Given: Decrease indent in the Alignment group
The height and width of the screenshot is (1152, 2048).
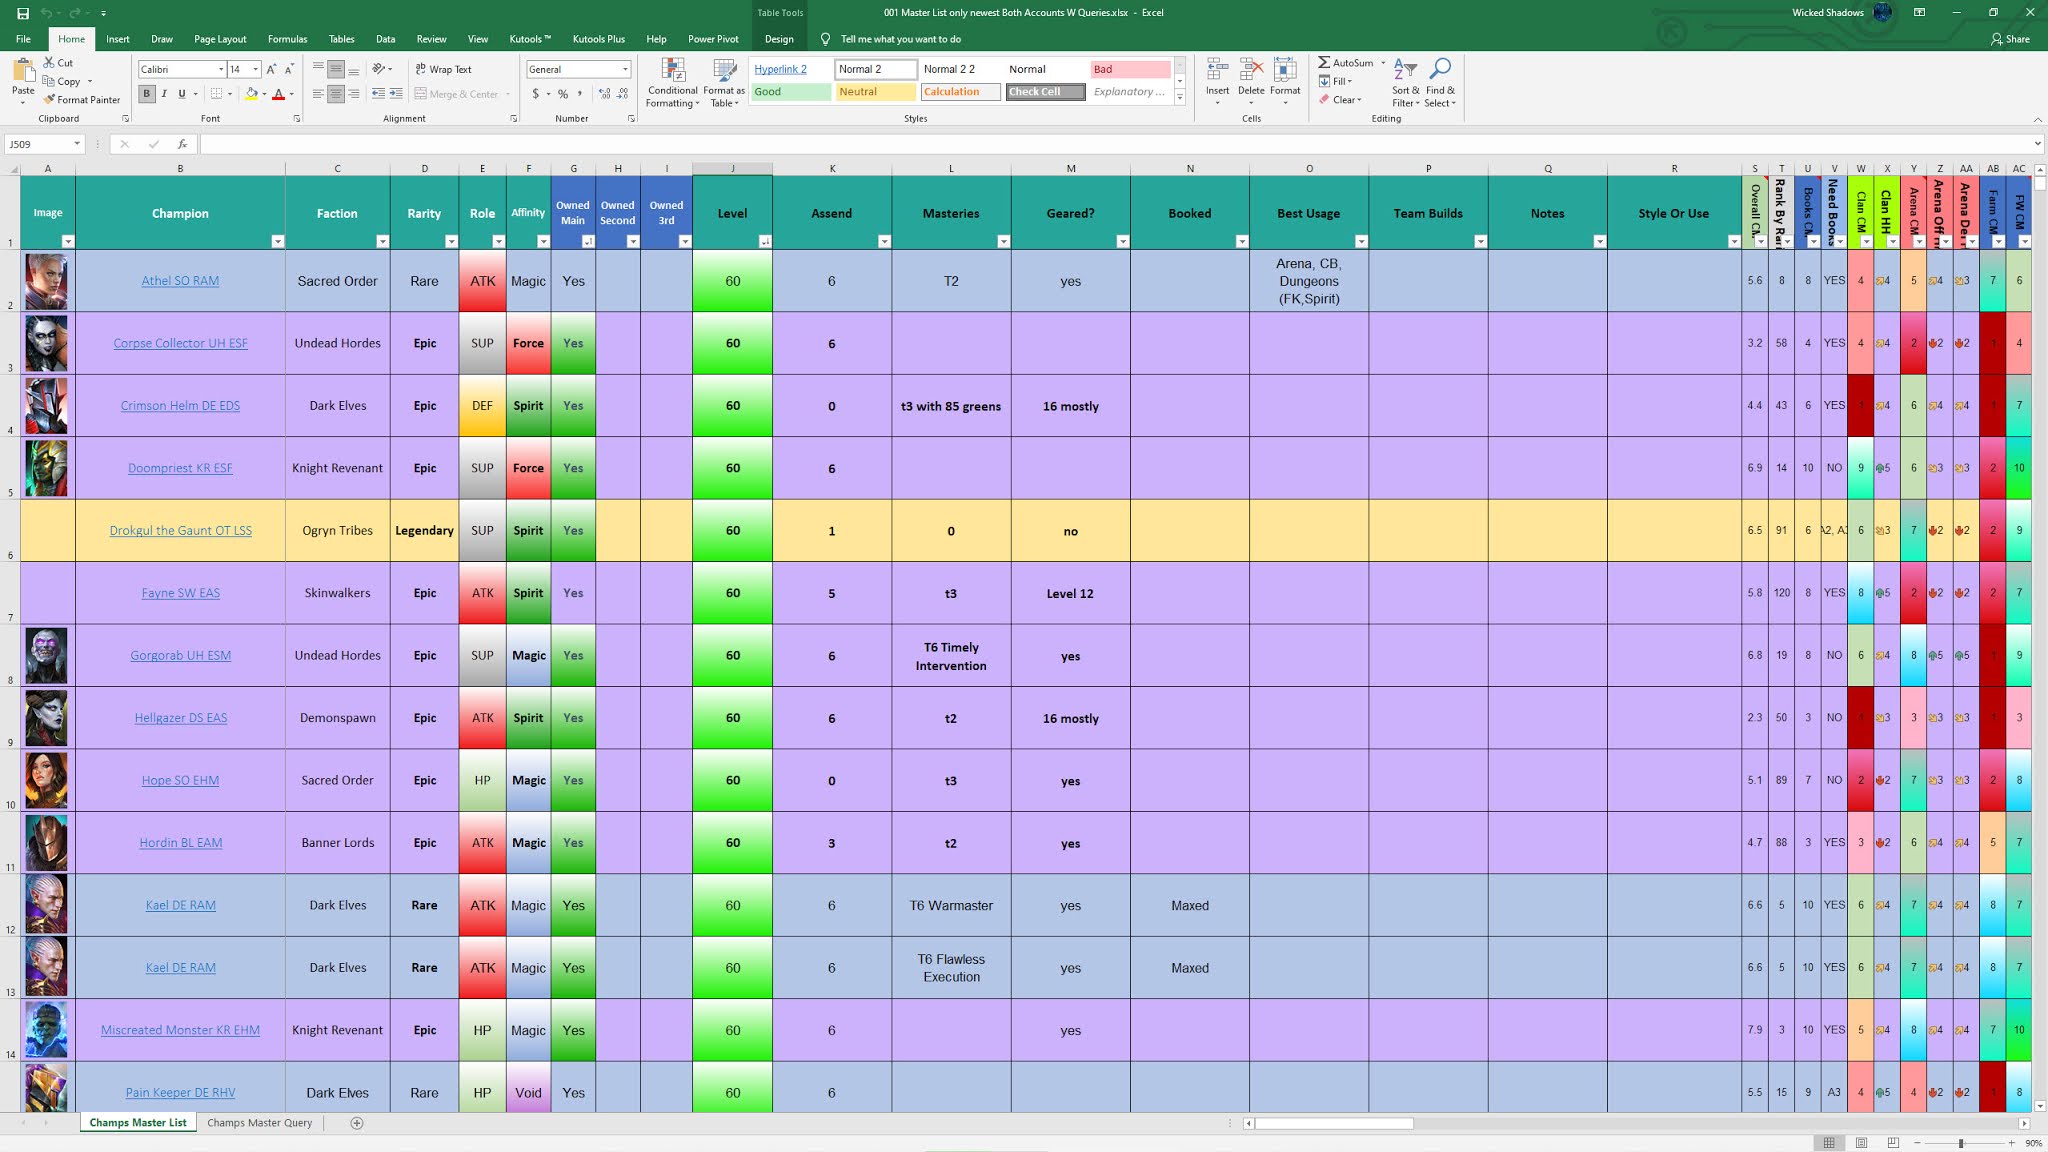Looking at the screenshot, I should (378, 94).
